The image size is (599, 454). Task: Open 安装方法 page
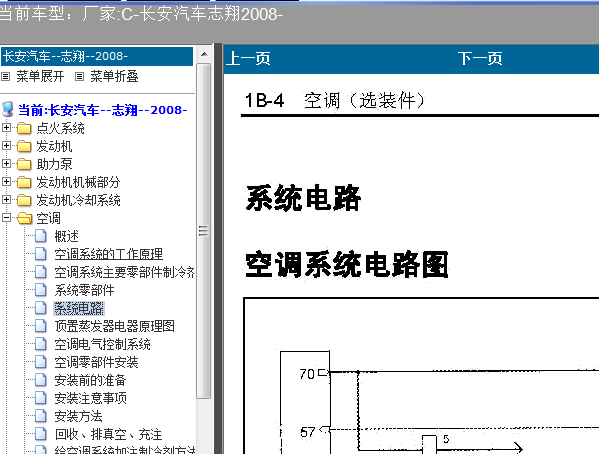click(78, 416)
